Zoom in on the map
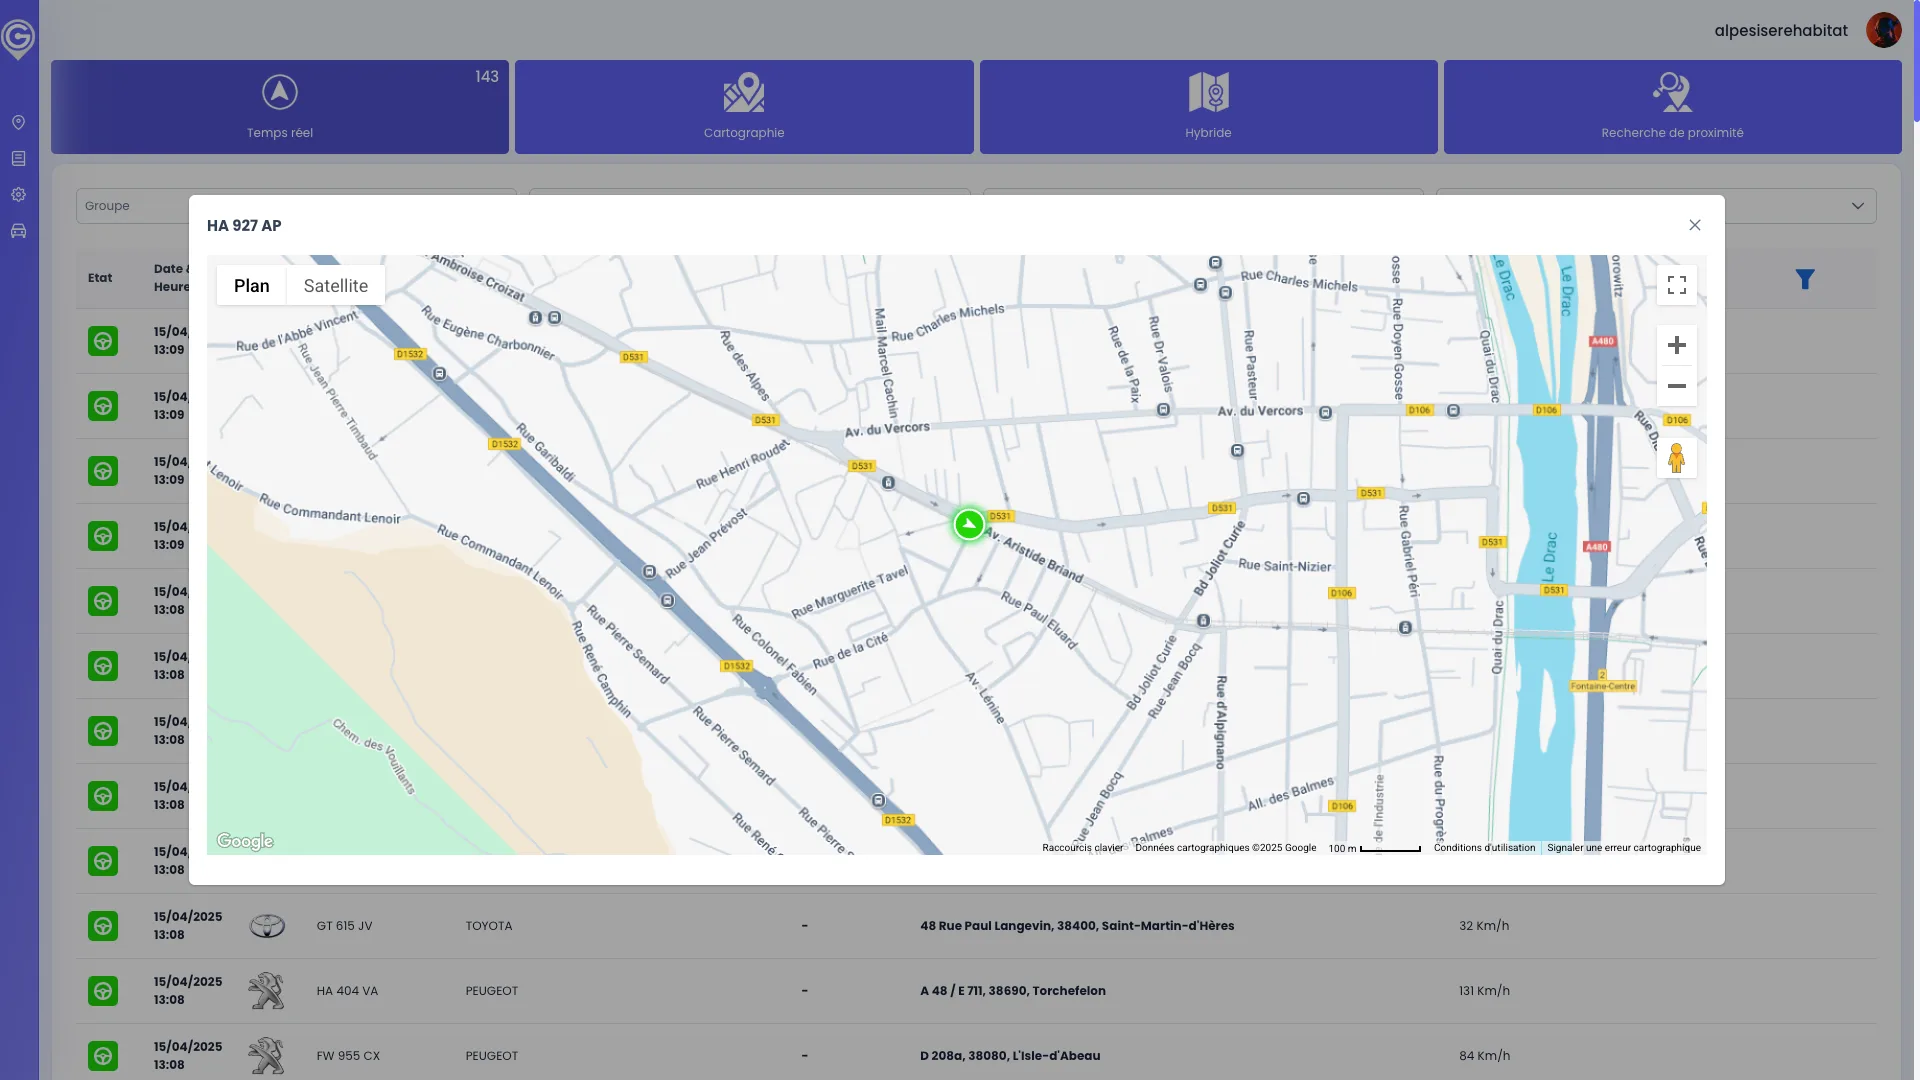 [1677, 346]
